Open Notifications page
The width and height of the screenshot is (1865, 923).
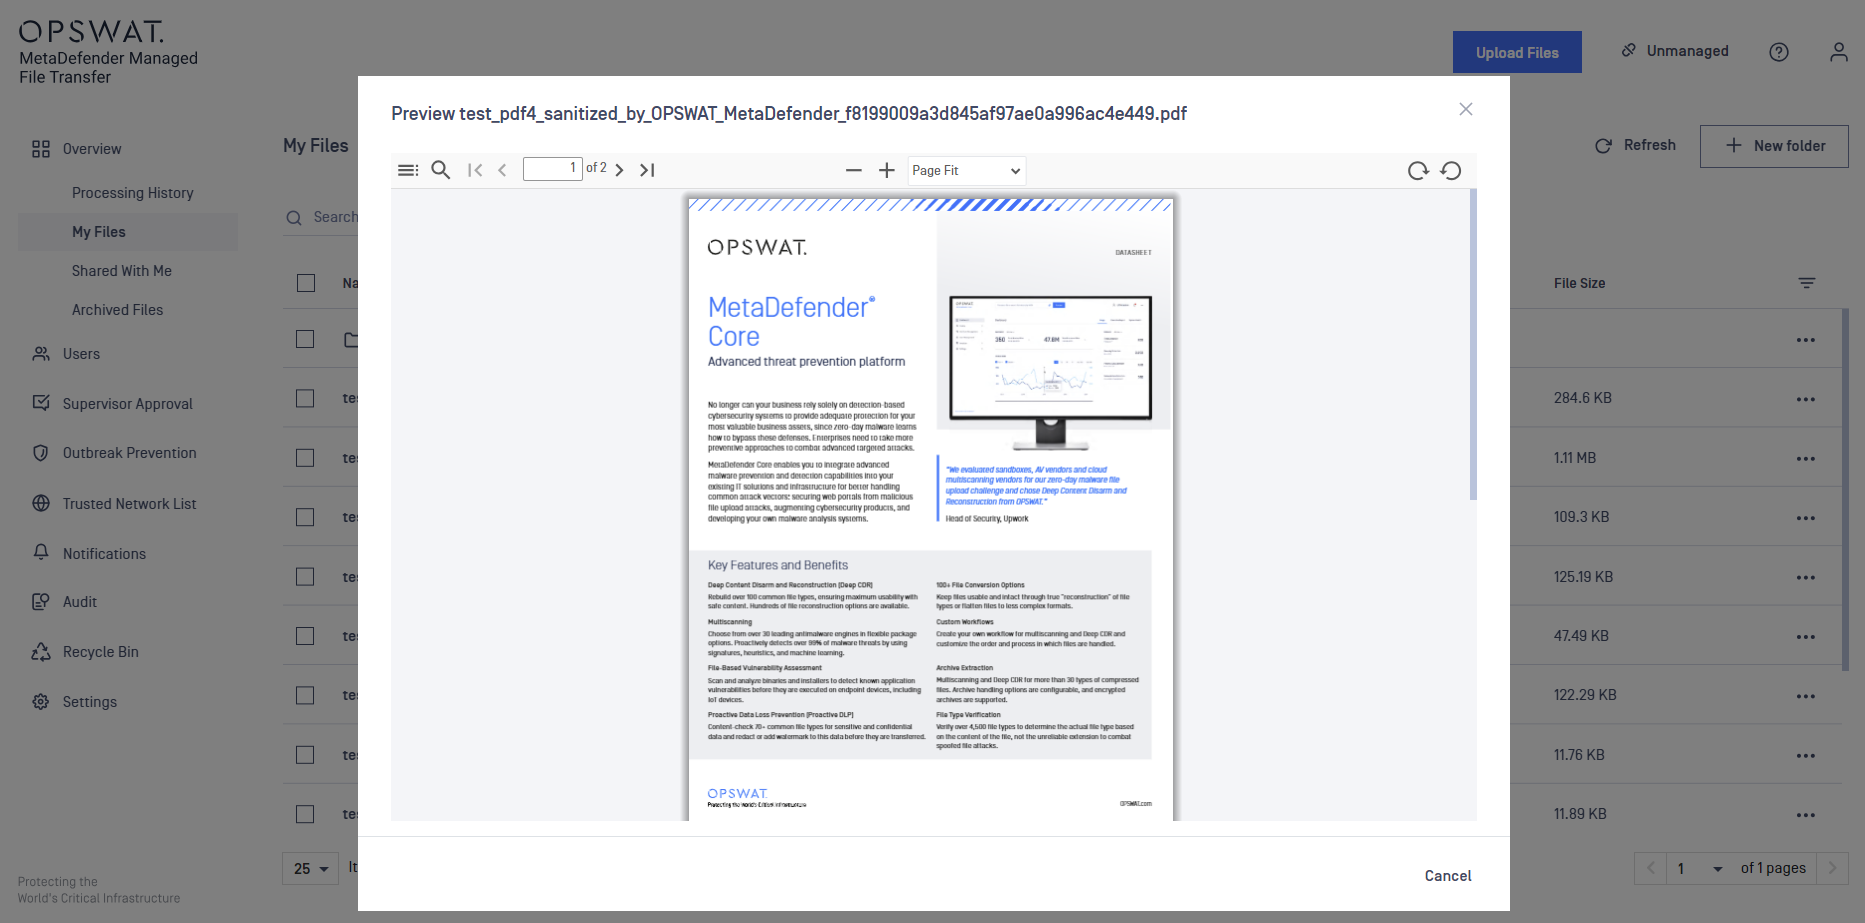104,554
